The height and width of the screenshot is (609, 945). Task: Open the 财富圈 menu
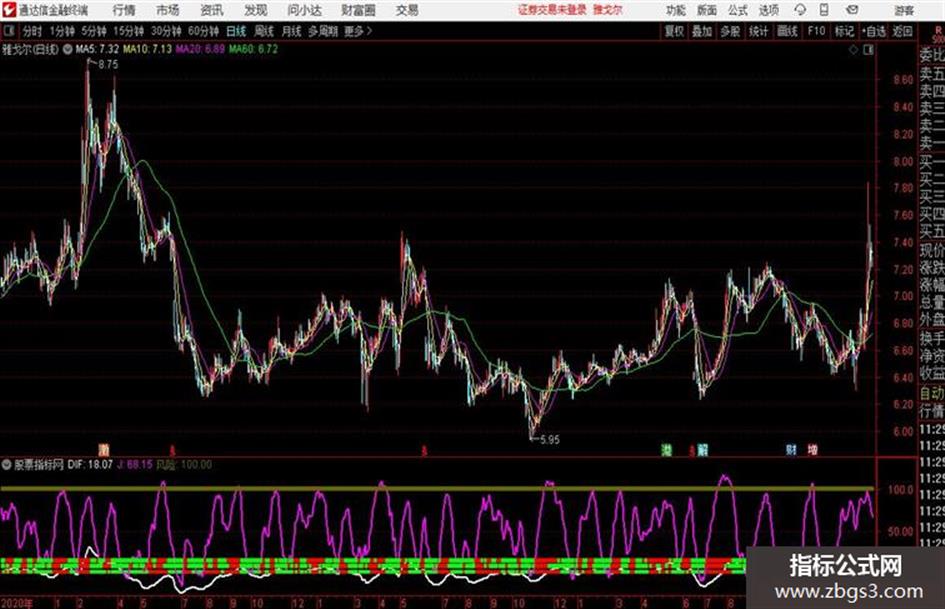tap(358, 10)
